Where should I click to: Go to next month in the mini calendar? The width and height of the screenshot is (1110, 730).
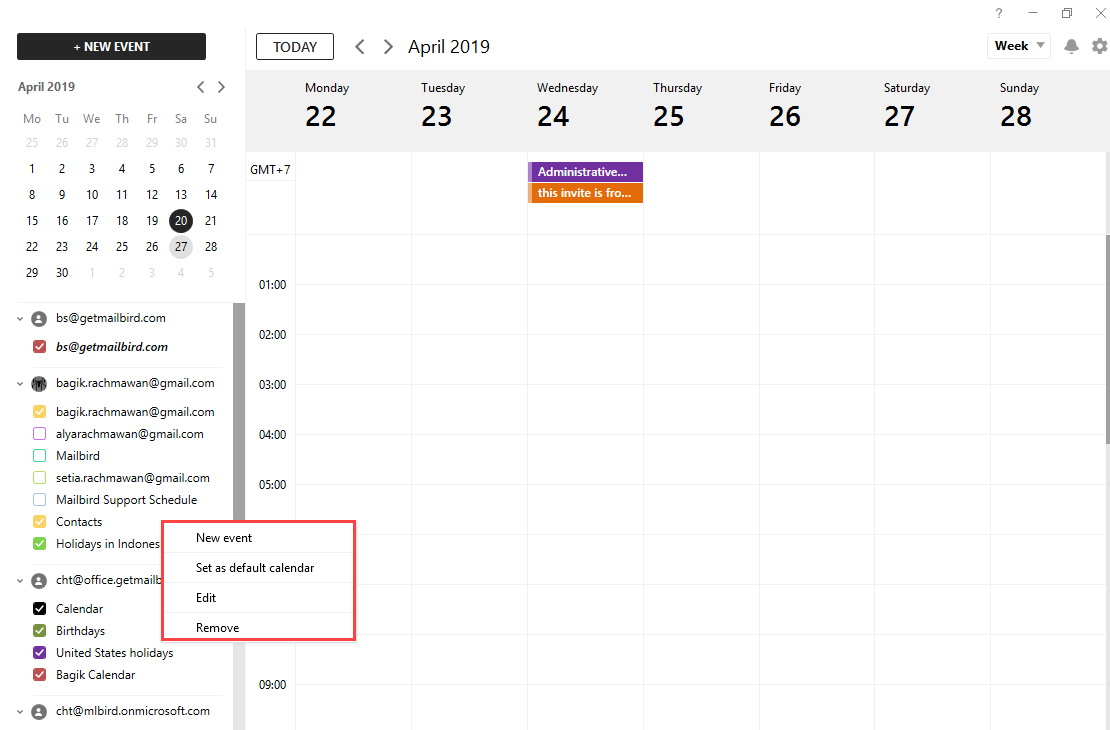[221, 87]
